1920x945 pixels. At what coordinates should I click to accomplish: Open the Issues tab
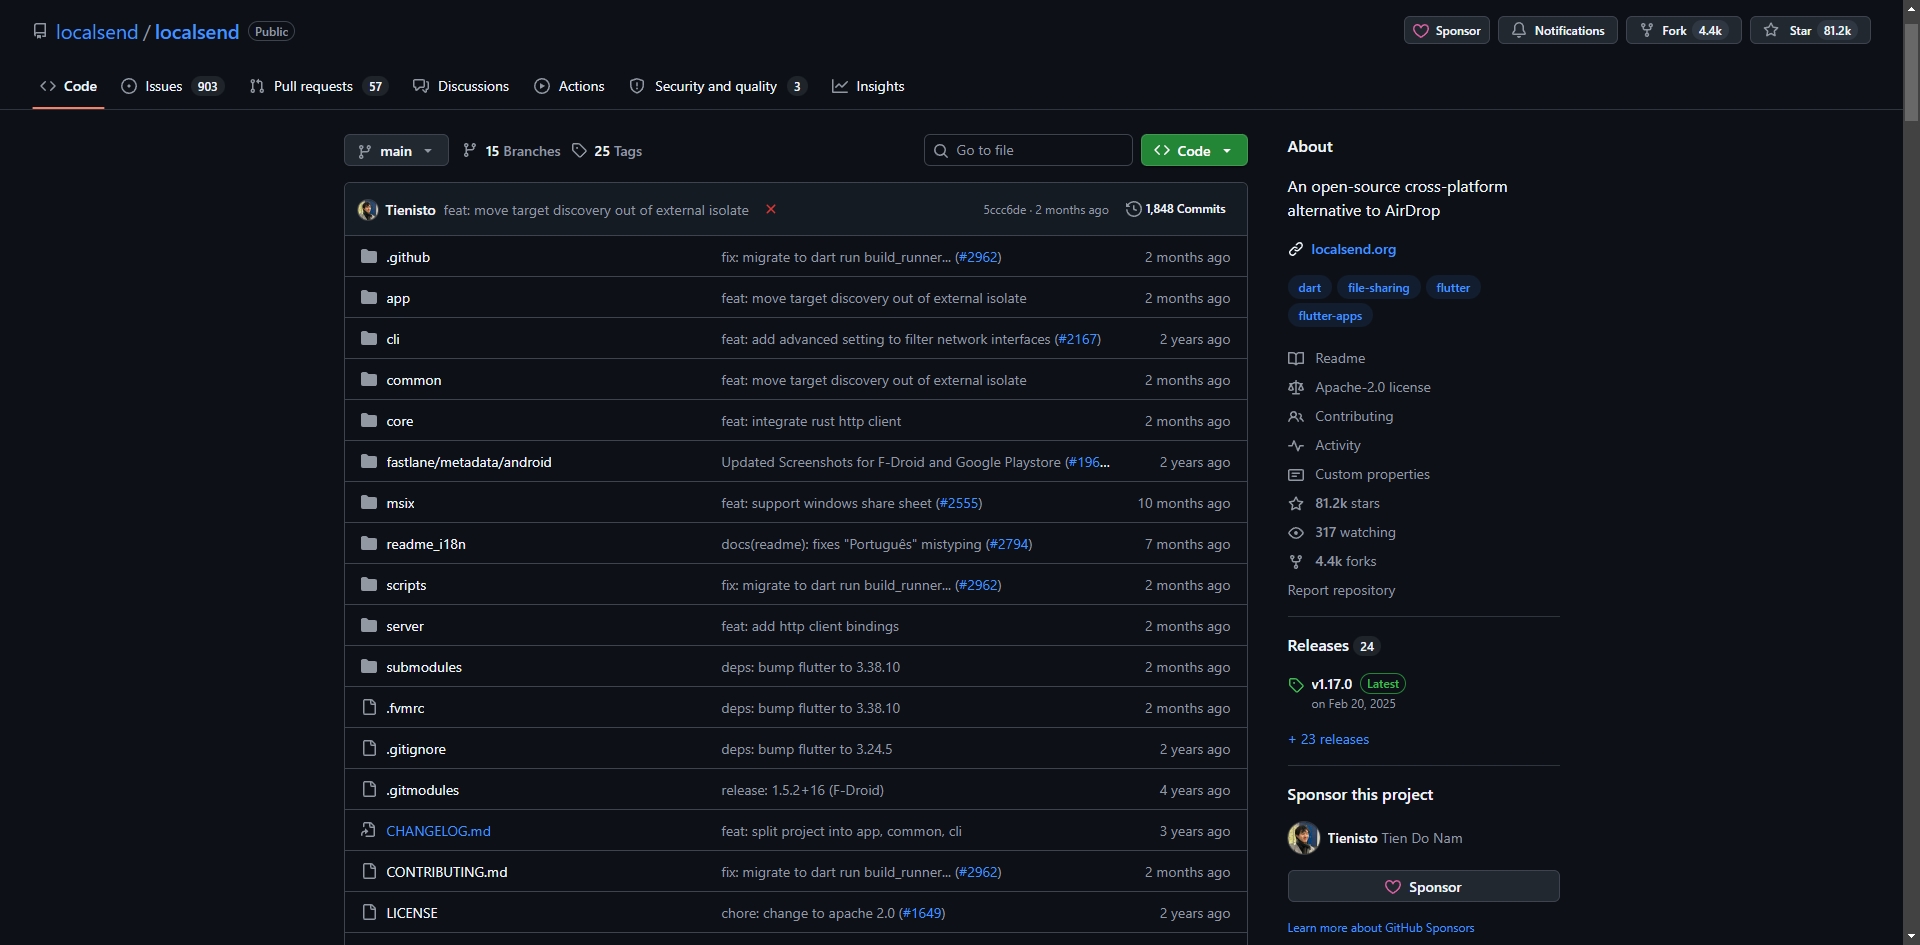pos(172,86)
